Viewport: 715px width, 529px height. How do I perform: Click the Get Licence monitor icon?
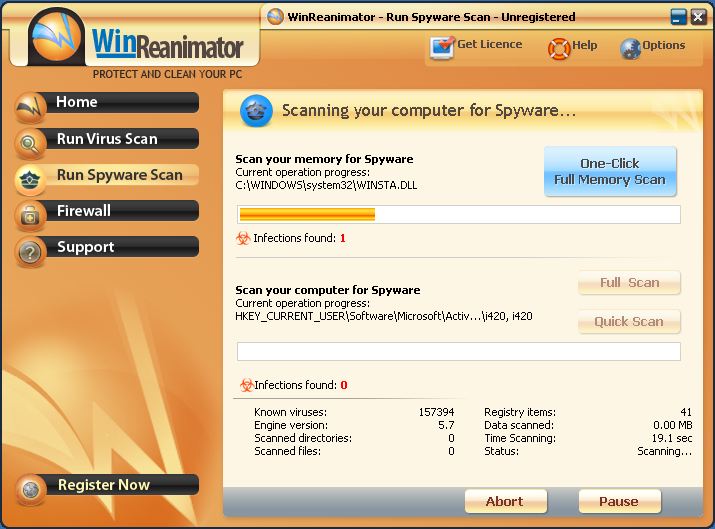pyautogui.click(x=441, y=47)
